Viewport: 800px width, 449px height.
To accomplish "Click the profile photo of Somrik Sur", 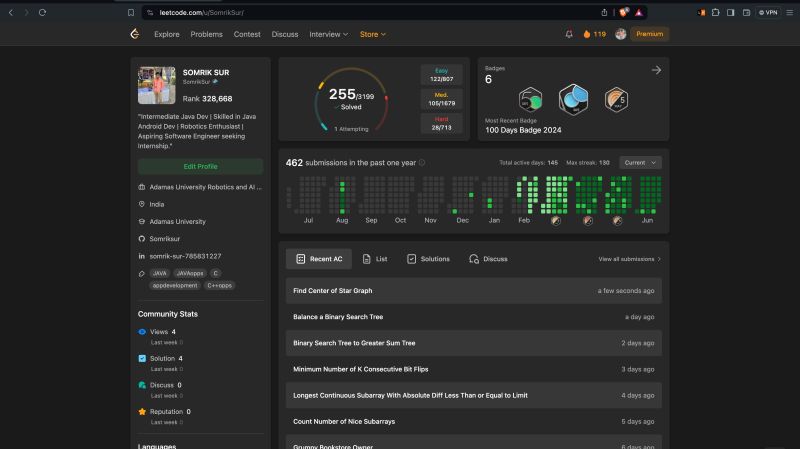I will pyautogui.click(x=157, y=85).
